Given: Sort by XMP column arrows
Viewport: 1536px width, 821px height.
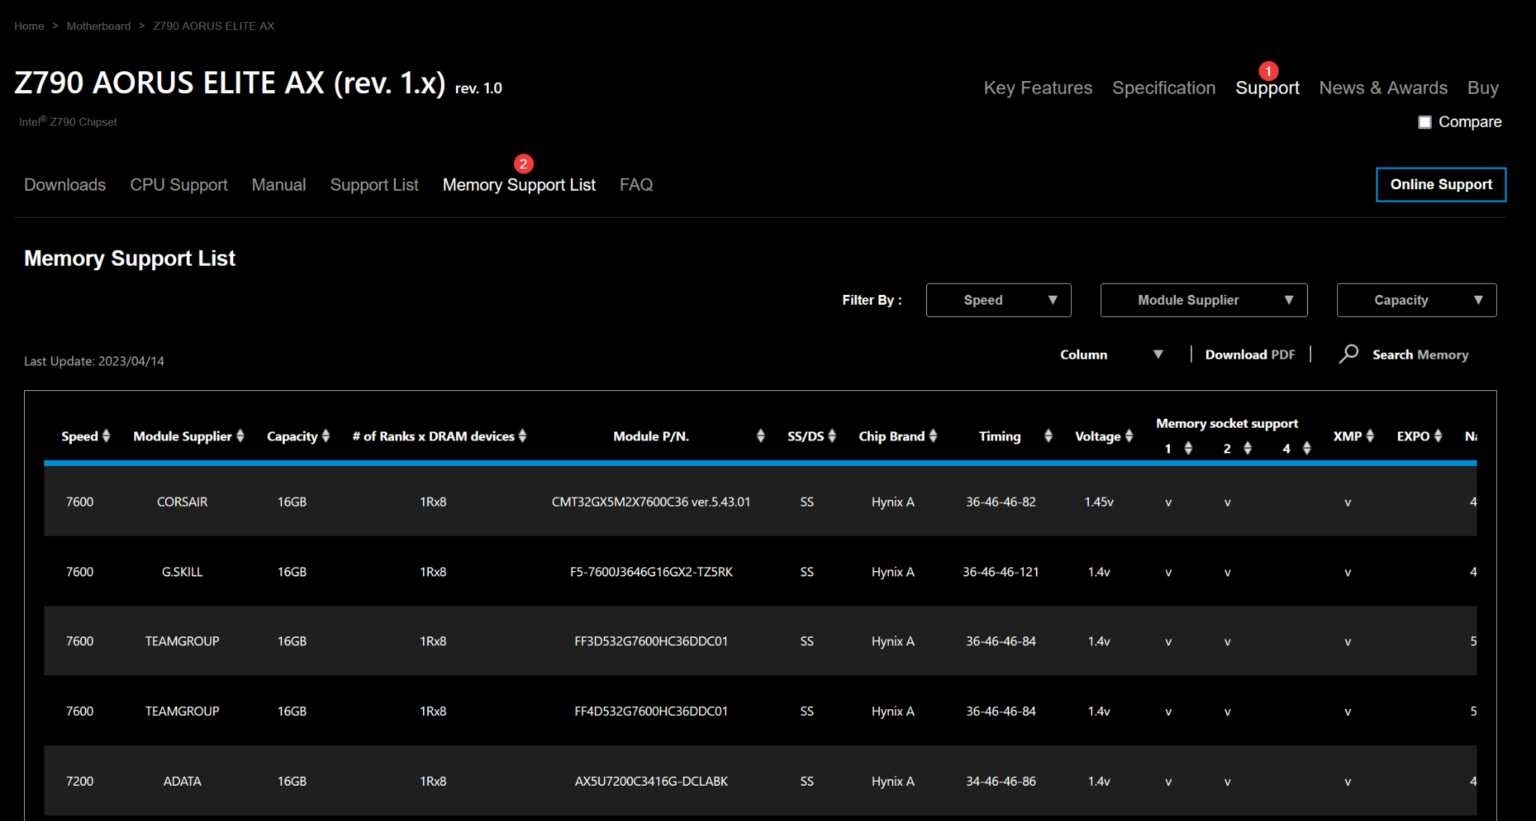Looking at the screenshot, I should tap(1370, 436).
